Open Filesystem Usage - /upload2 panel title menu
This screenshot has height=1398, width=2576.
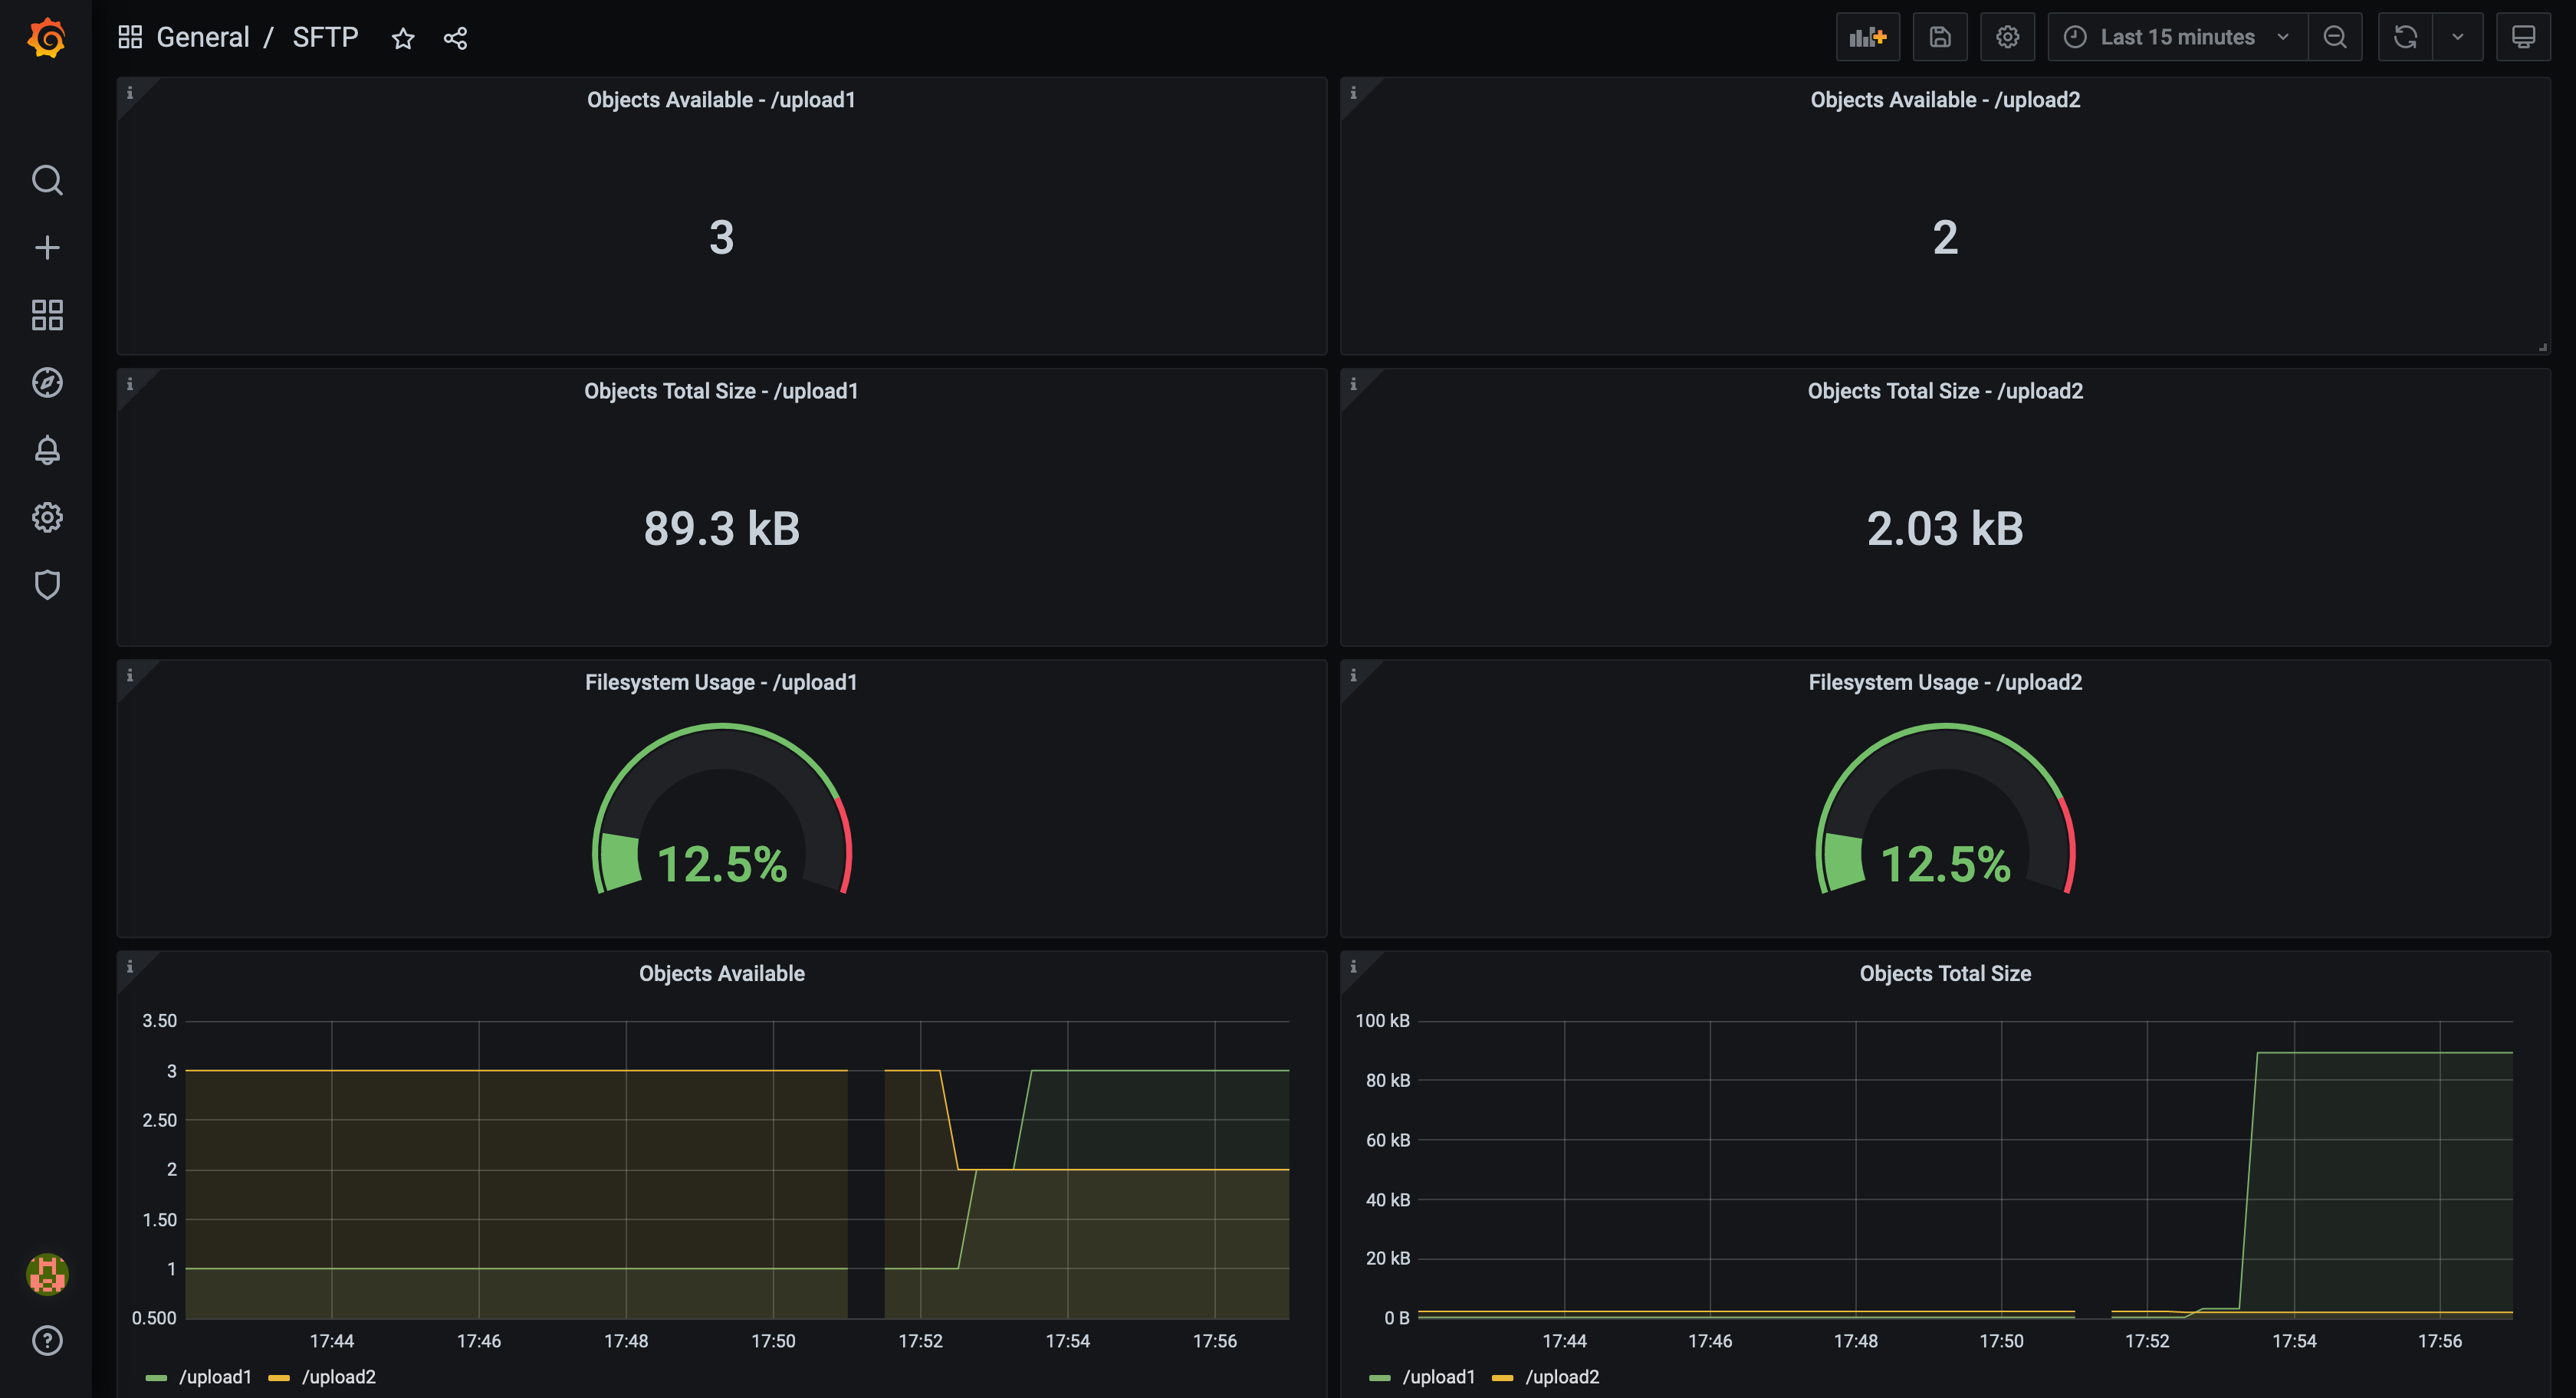(1944, 683)
